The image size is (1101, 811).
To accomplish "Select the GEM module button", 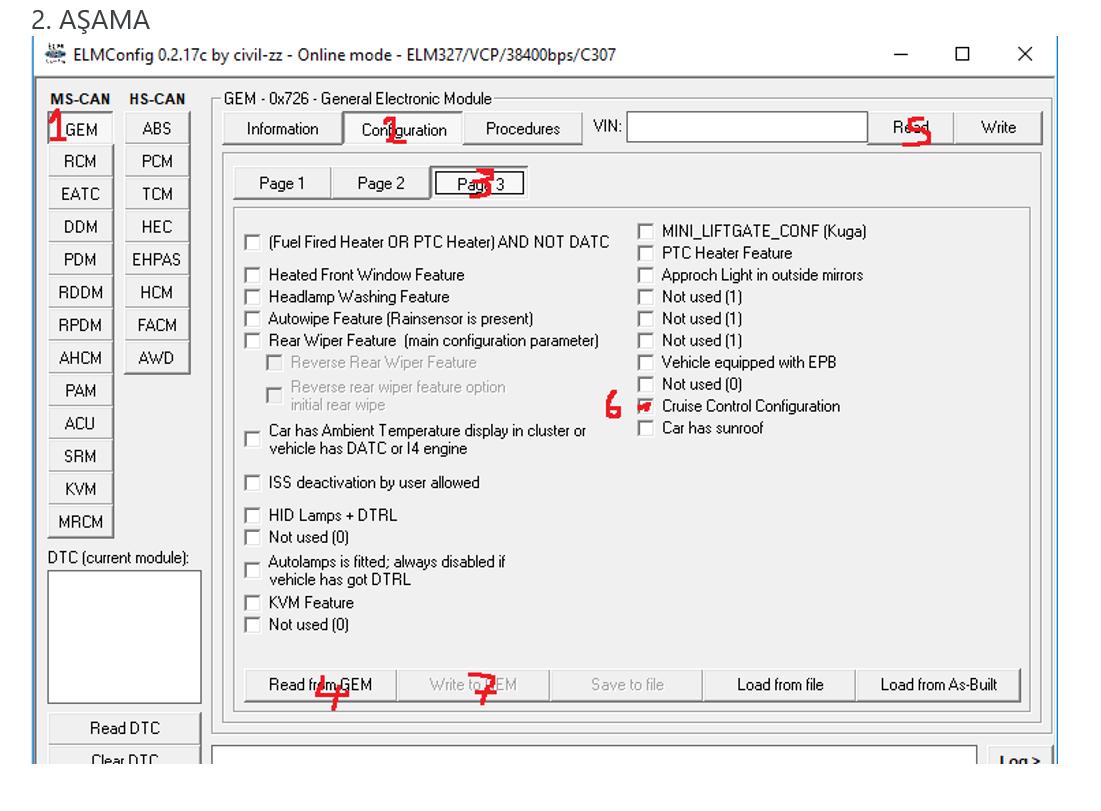I will (81, 129).
